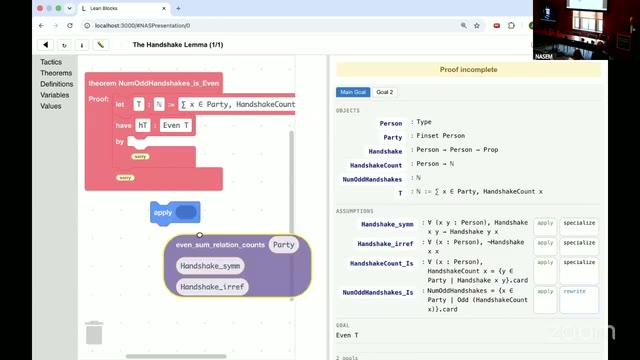Open the extensions puzzle icon
640x360 pixels.
(511, 25)
